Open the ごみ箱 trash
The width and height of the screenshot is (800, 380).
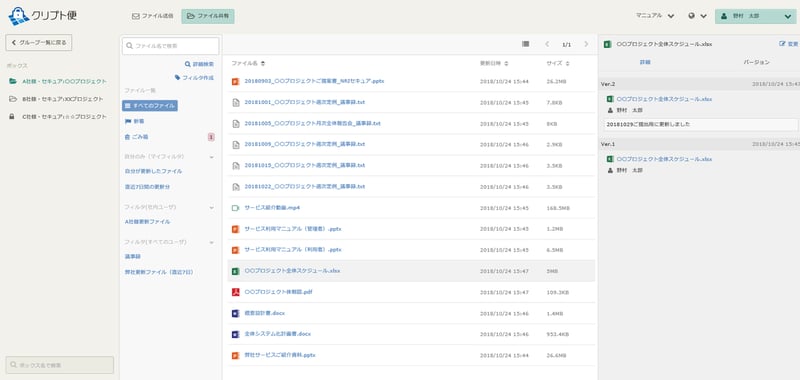pos(137,137)
